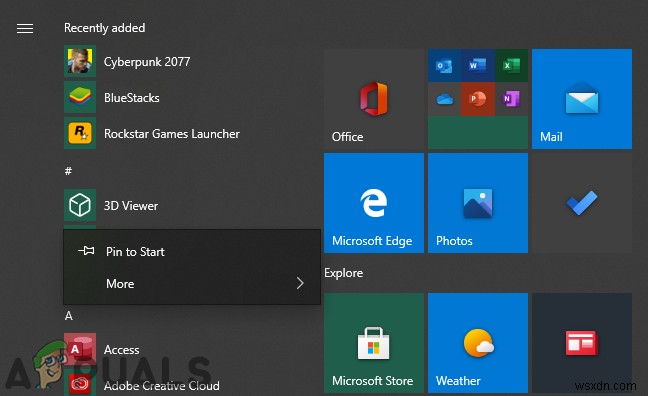Click the Adobe Creative Cloud label
The image size is (648, 396).
(x=162, y=386)
